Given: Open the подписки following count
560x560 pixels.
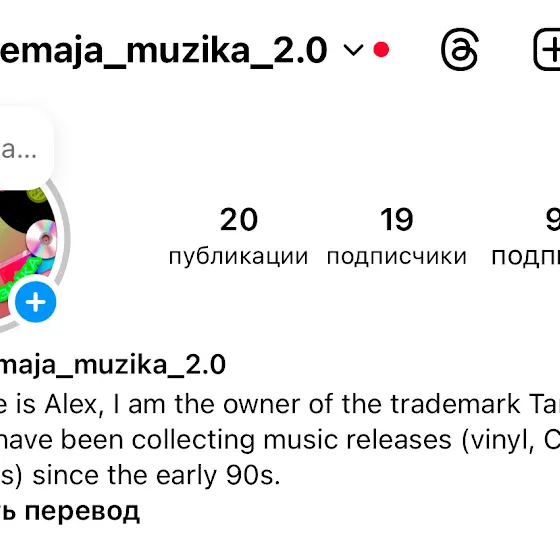Looking at the screenshot, I should pos(526,236).
